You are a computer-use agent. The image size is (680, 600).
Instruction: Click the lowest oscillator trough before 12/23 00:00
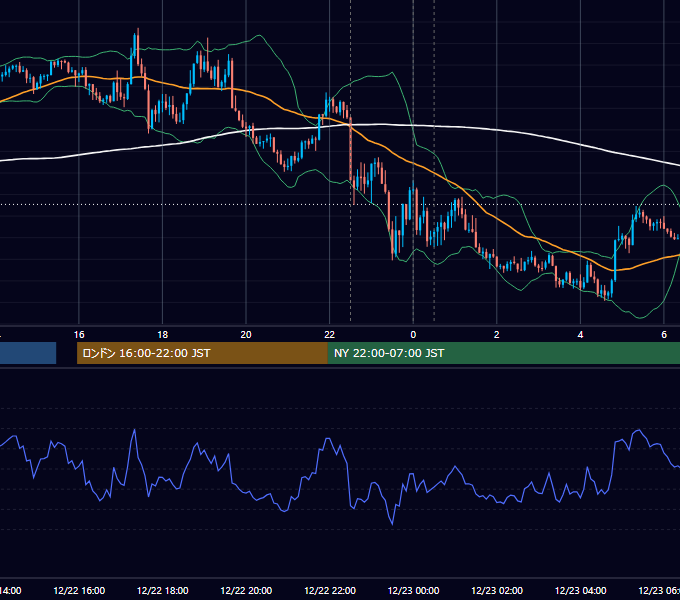click(392, 523)
